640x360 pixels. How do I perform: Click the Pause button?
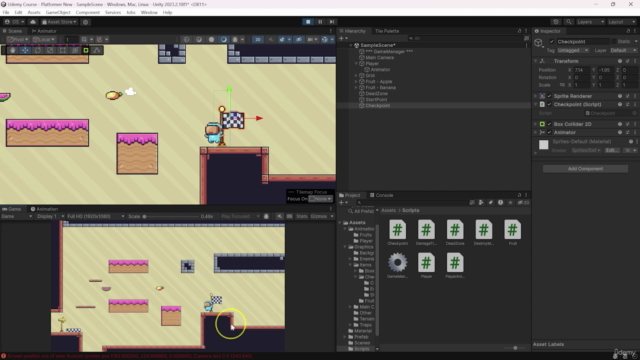[x=320, y=22]
